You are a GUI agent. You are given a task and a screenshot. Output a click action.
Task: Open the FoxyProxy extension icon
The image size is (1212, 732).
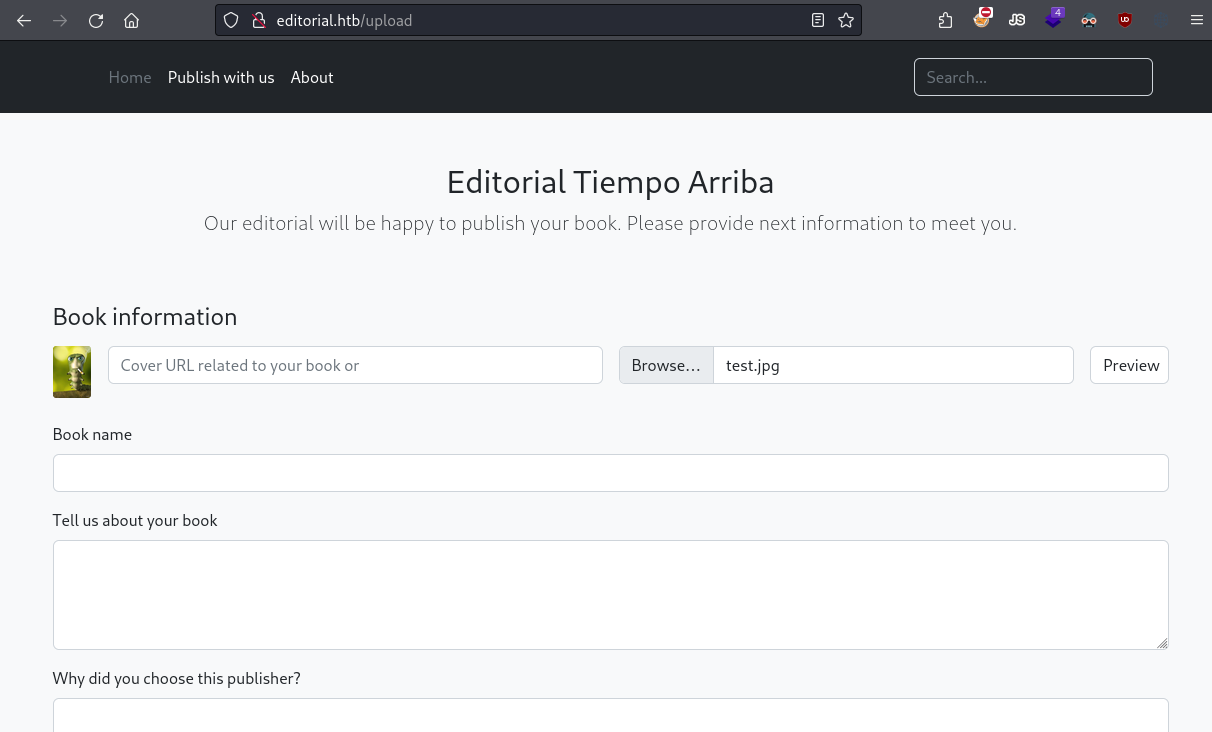coord(982,18)
